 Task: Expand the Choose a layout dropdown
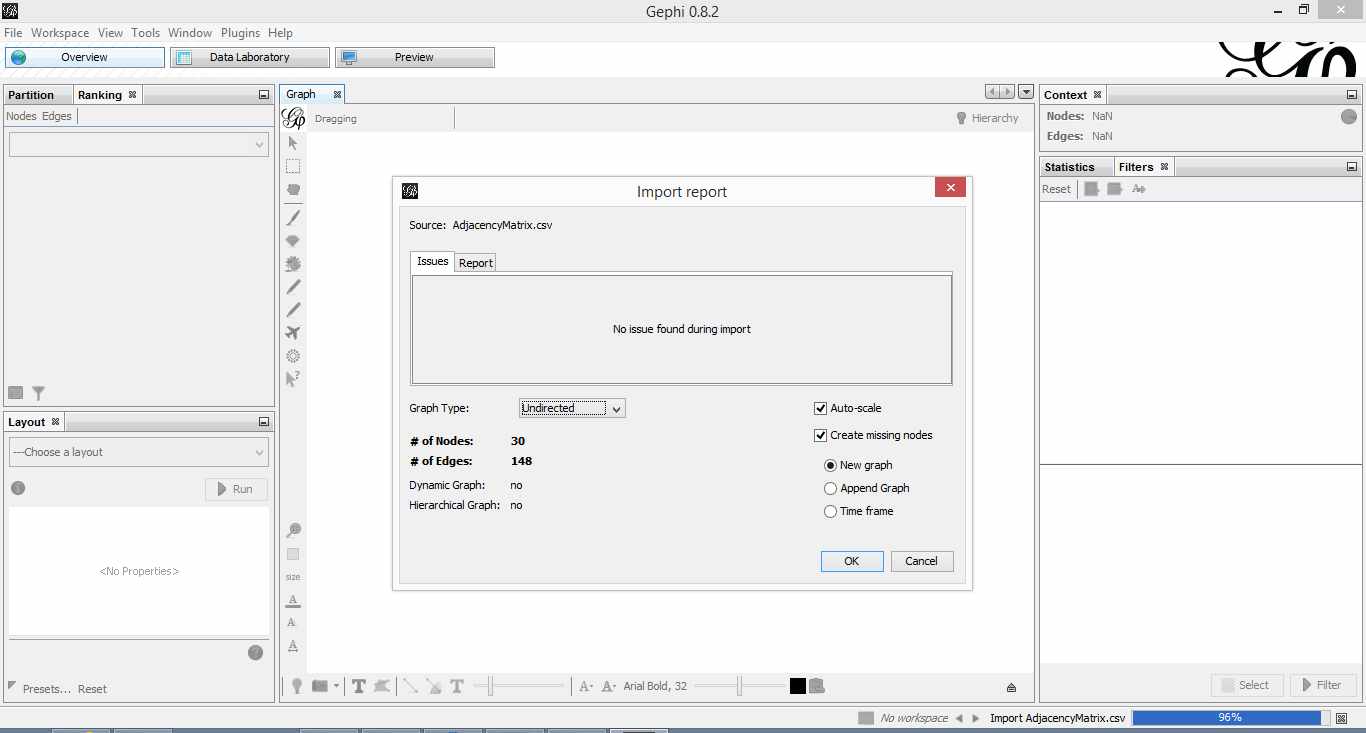(x=139, y=452)
